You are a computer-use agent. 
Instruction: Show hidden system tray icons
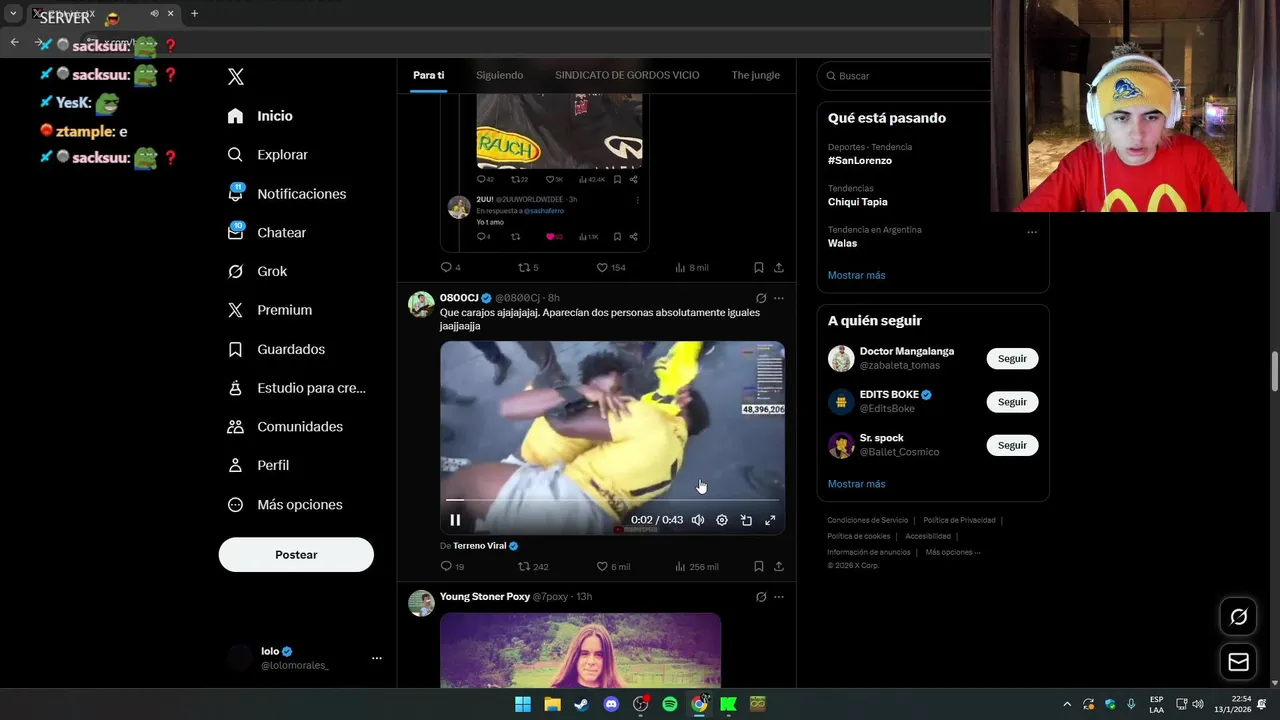(x=1067, y=704)
